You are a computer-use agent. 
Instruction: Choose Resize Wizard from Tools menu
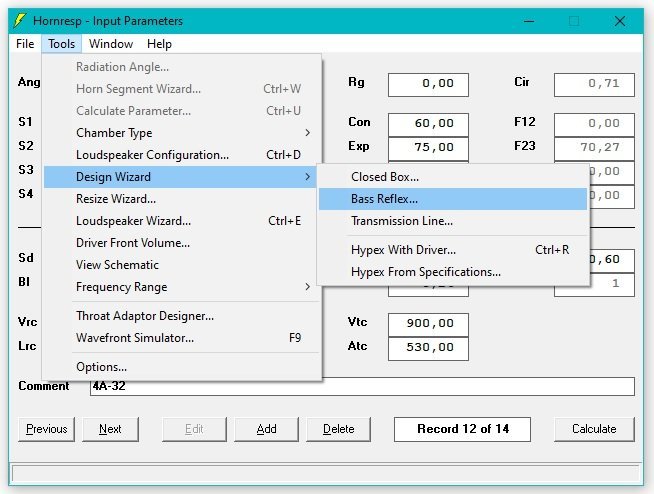[183, 199]
